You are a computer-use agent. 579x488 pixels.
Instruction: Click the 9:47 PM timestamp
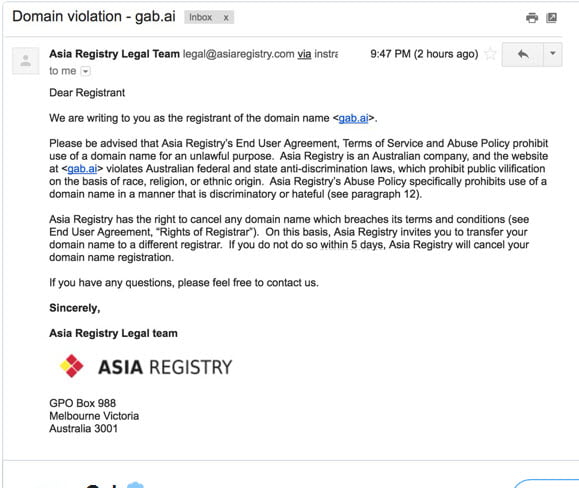click(x=424, y=54)
